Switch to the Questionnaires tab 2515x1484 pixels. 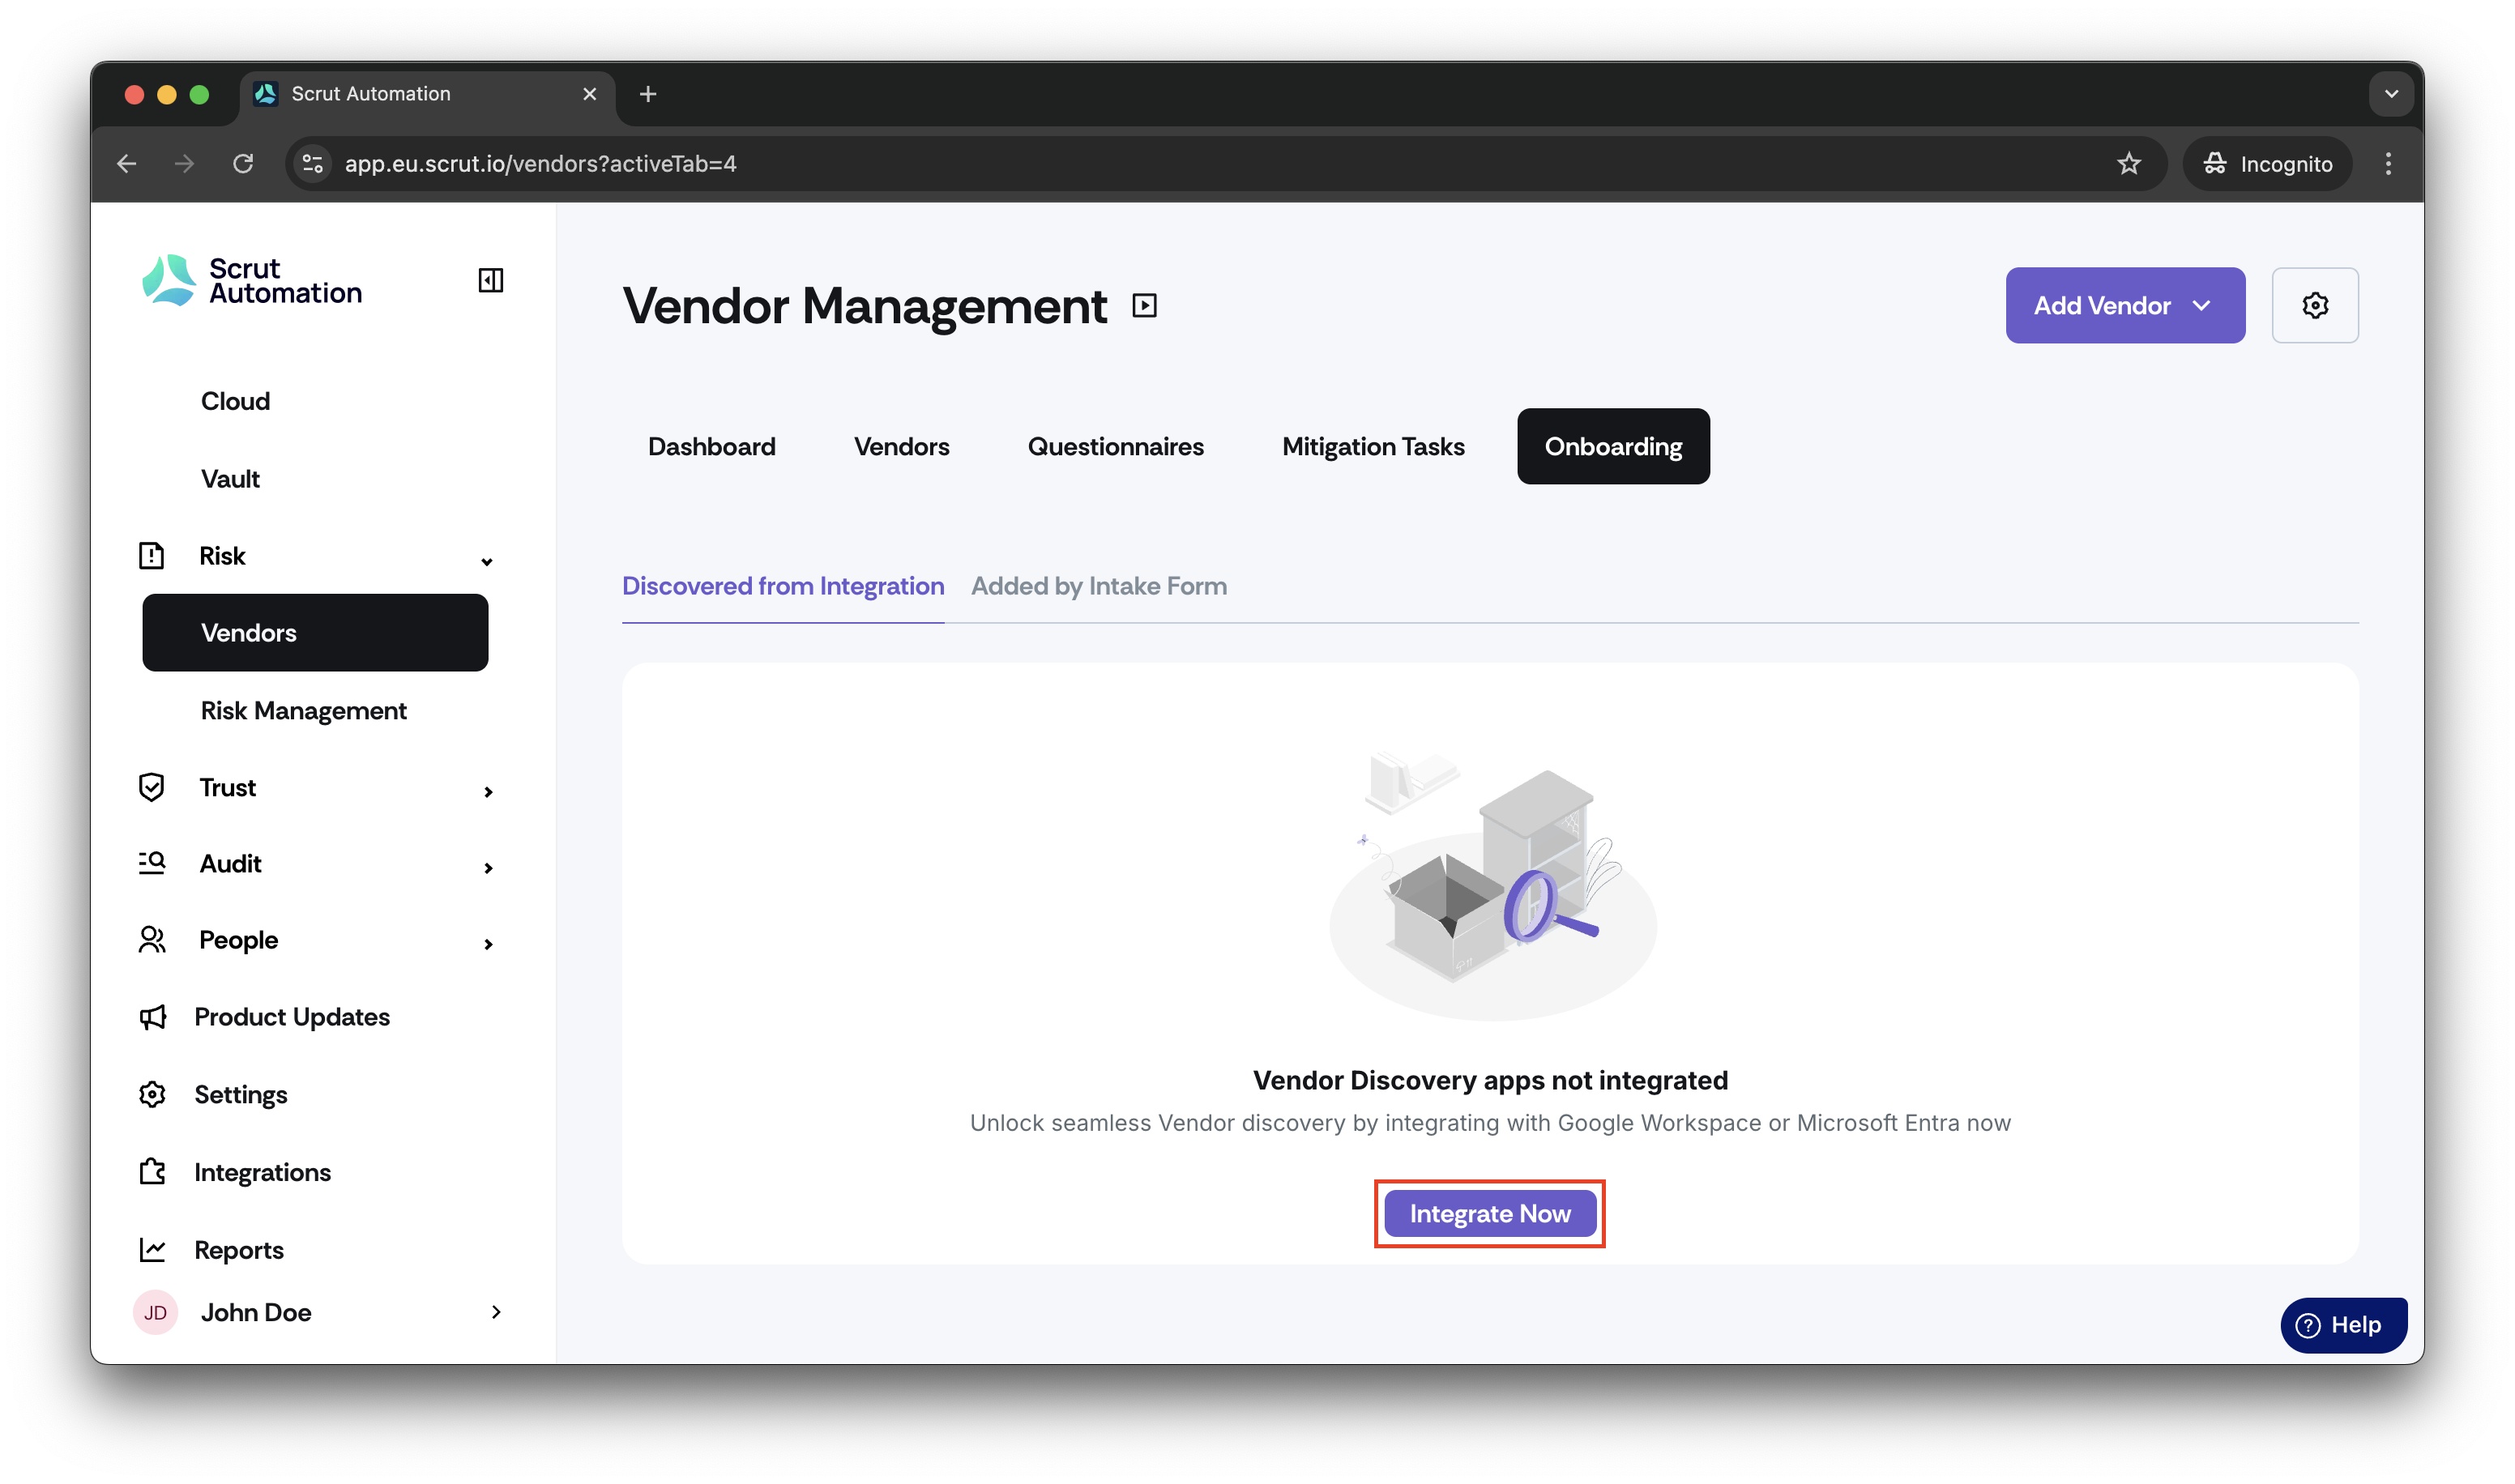pyautogui.click(x=1115, y=446)
